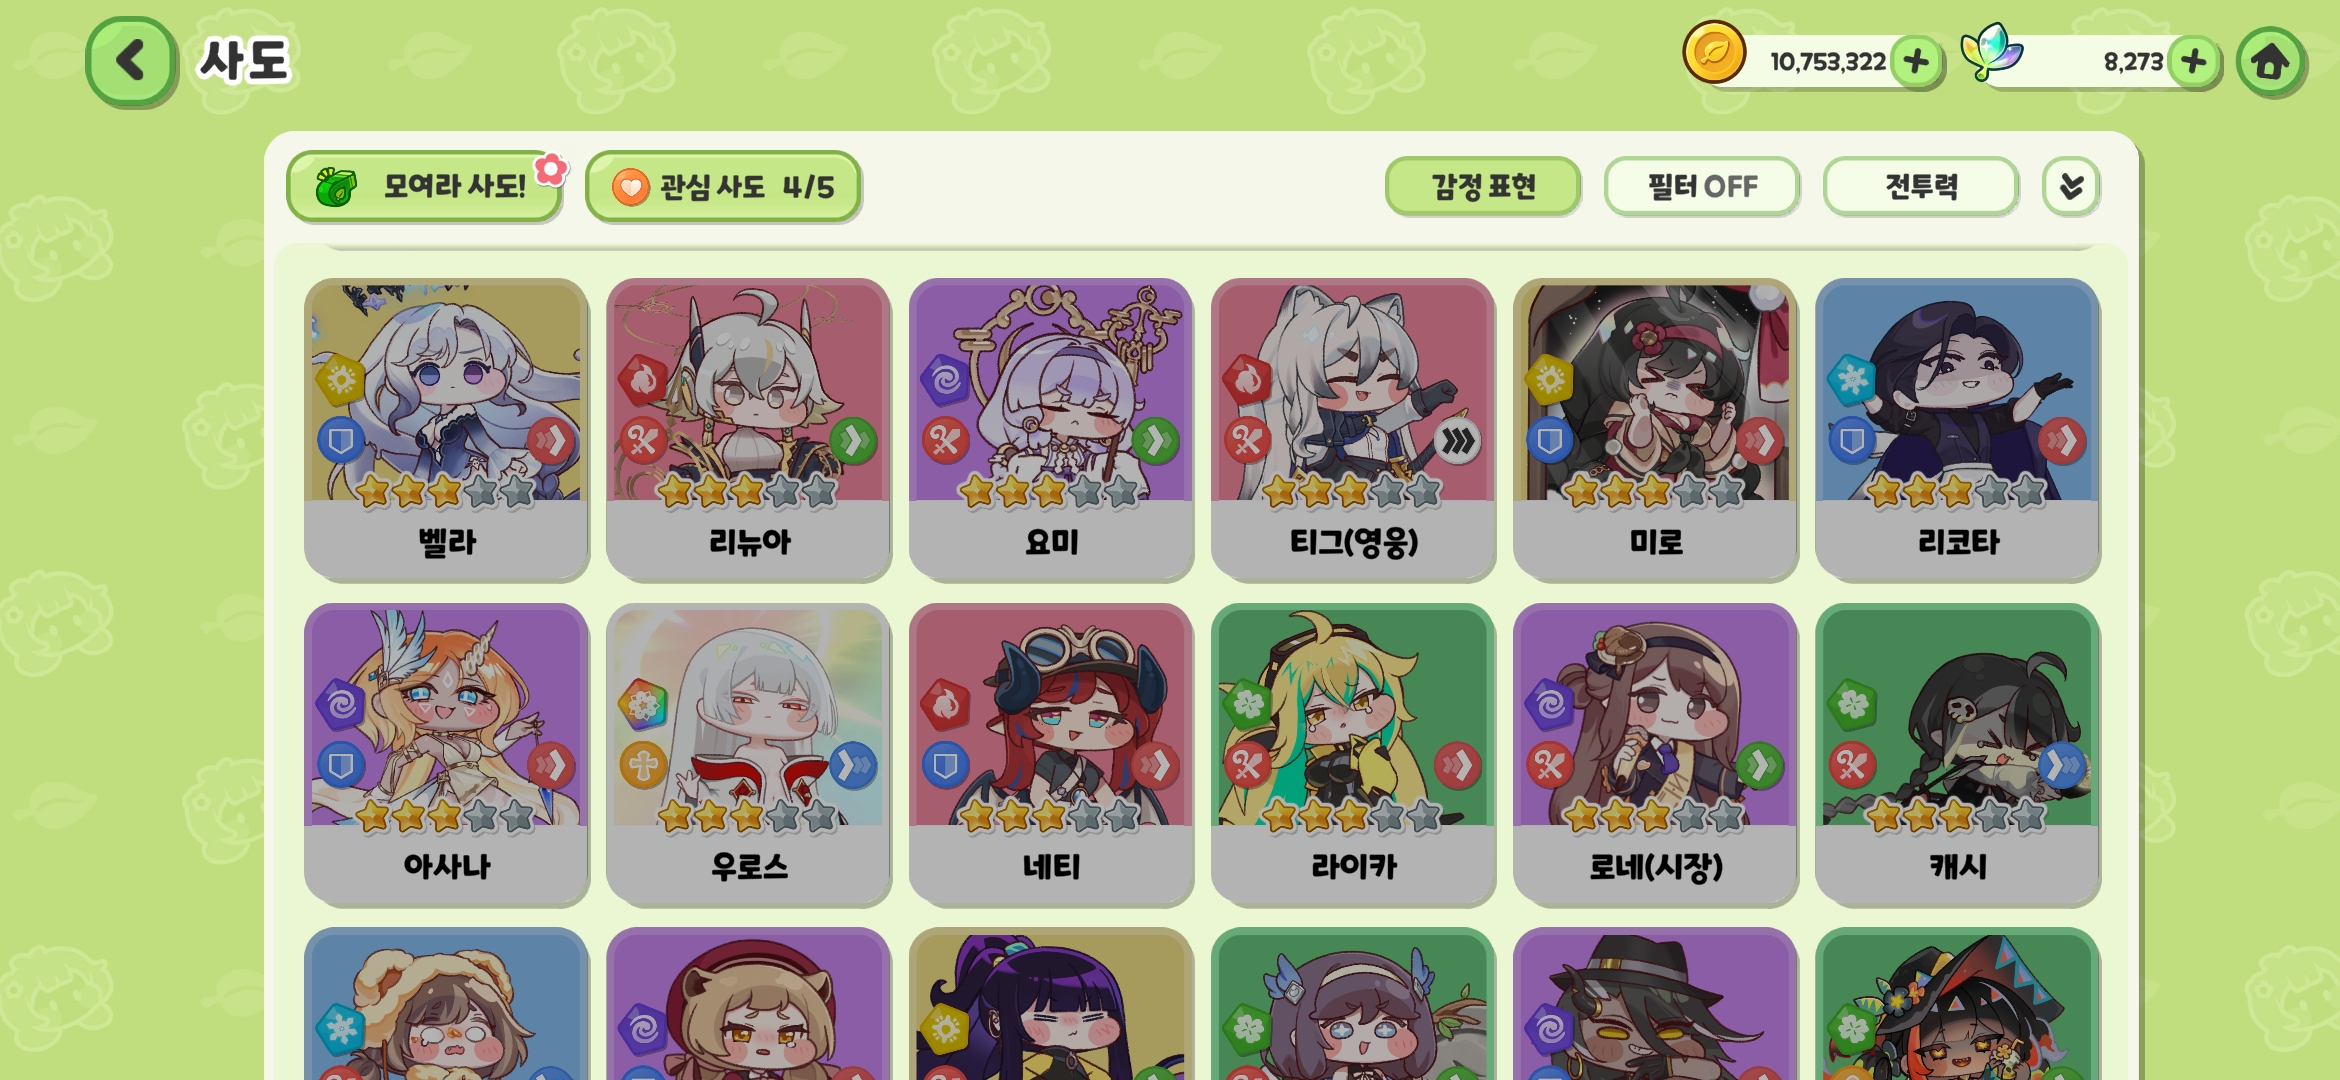This screenshot has height=1080, width=2340.
Task: Add gold coins with the plus icon
Action: [x=1916, y=61]
